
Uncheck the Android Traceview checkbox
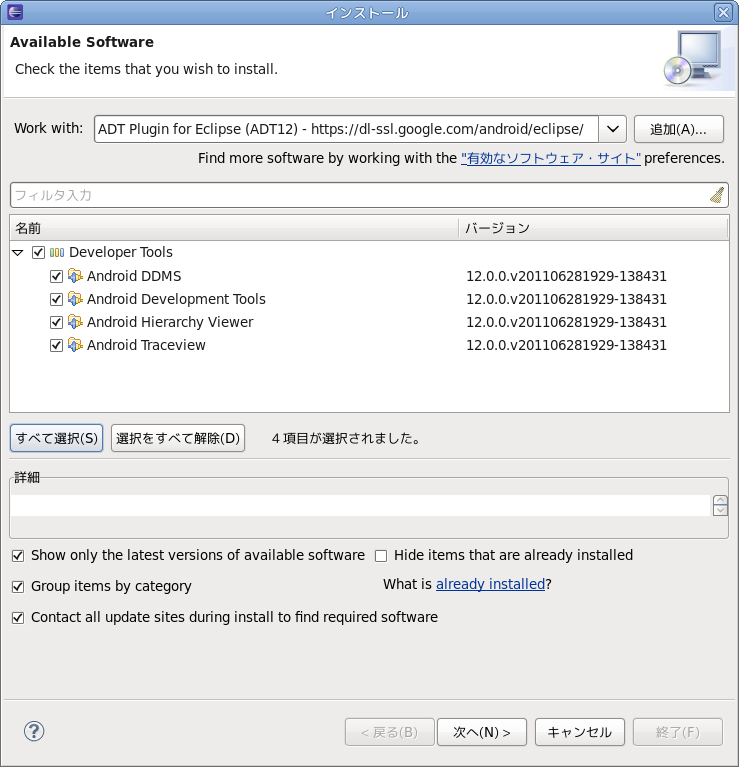56,345
